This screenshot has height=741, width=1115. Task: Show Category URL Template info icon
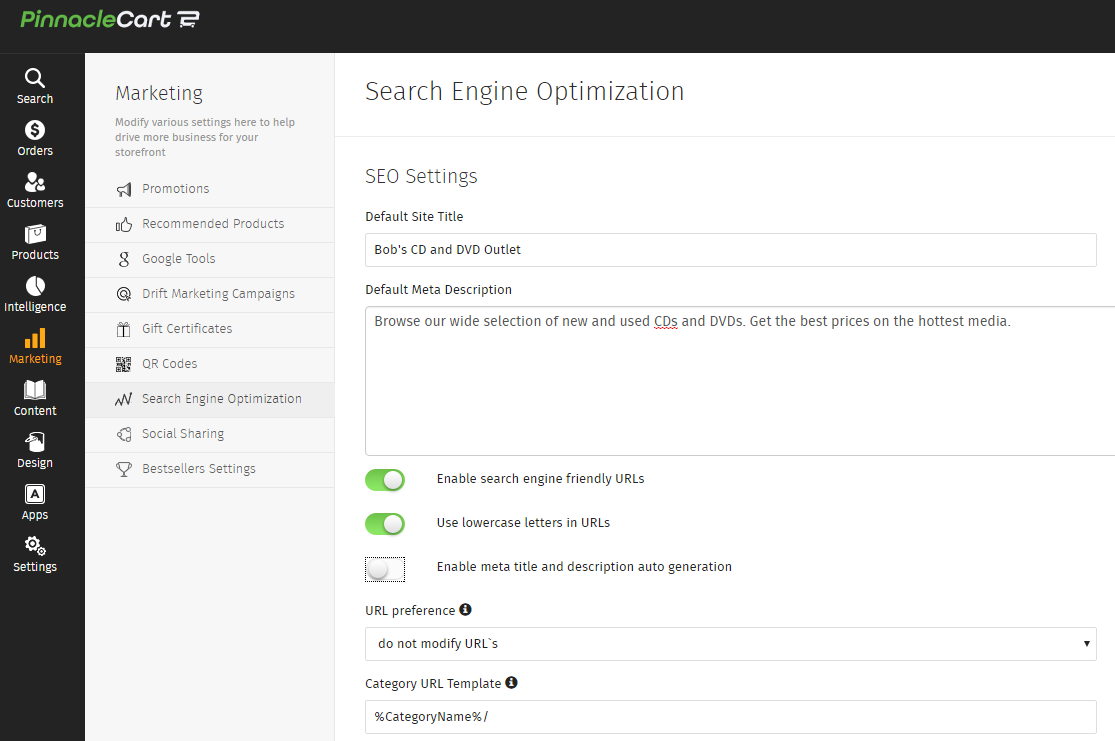[x=511, y=683]
